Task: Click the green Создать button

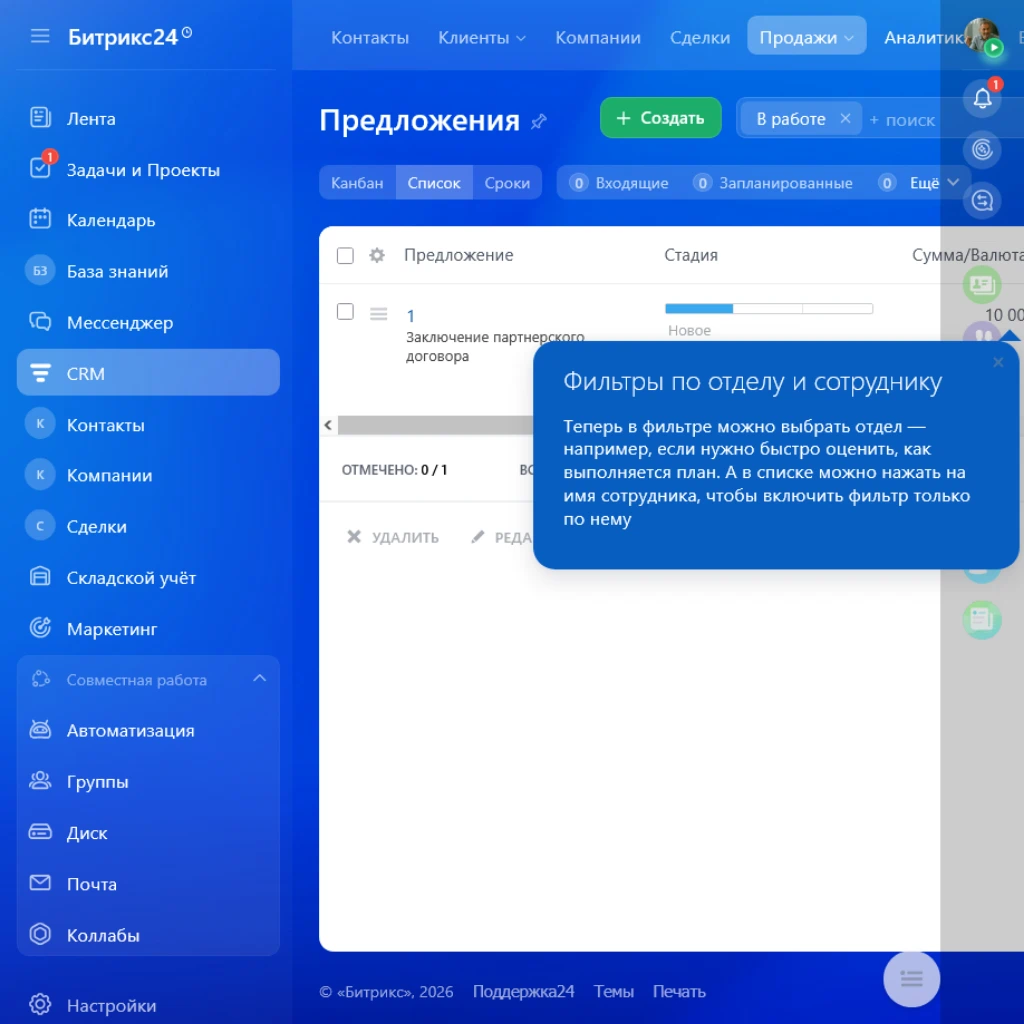Action: (660, 117)
